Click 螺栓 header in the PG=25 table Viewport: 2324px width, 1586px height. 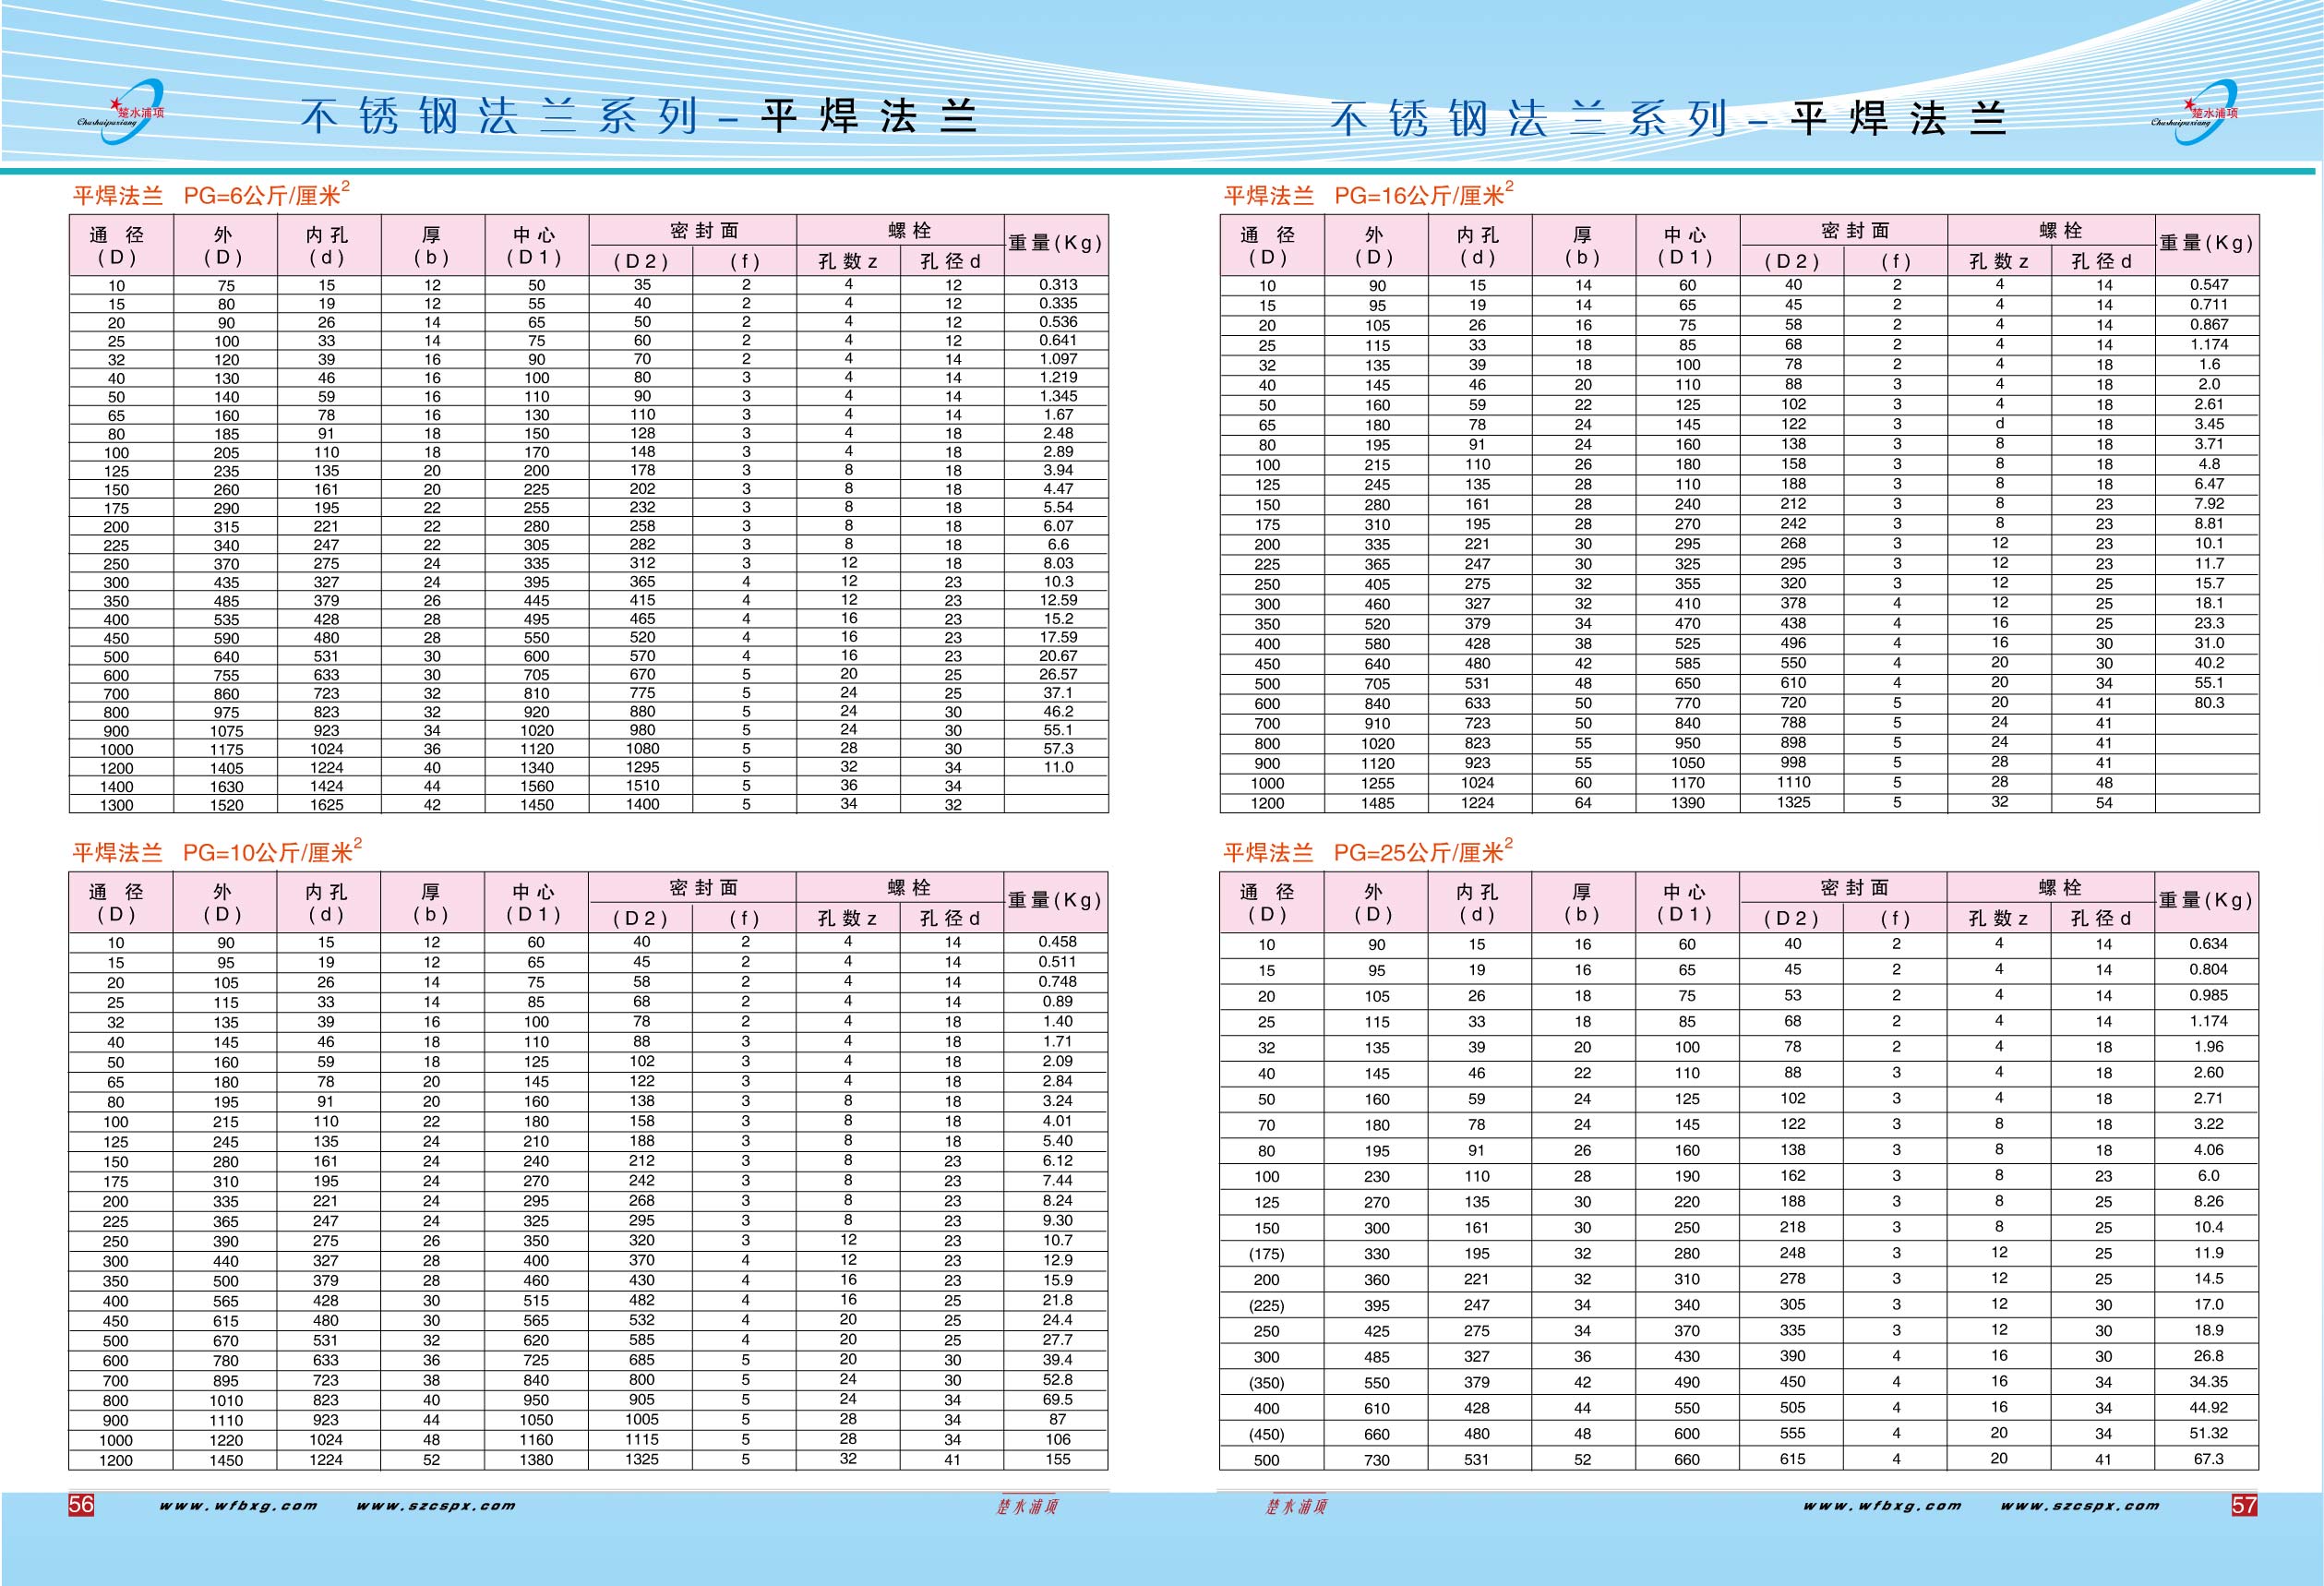click(2060, 887)
